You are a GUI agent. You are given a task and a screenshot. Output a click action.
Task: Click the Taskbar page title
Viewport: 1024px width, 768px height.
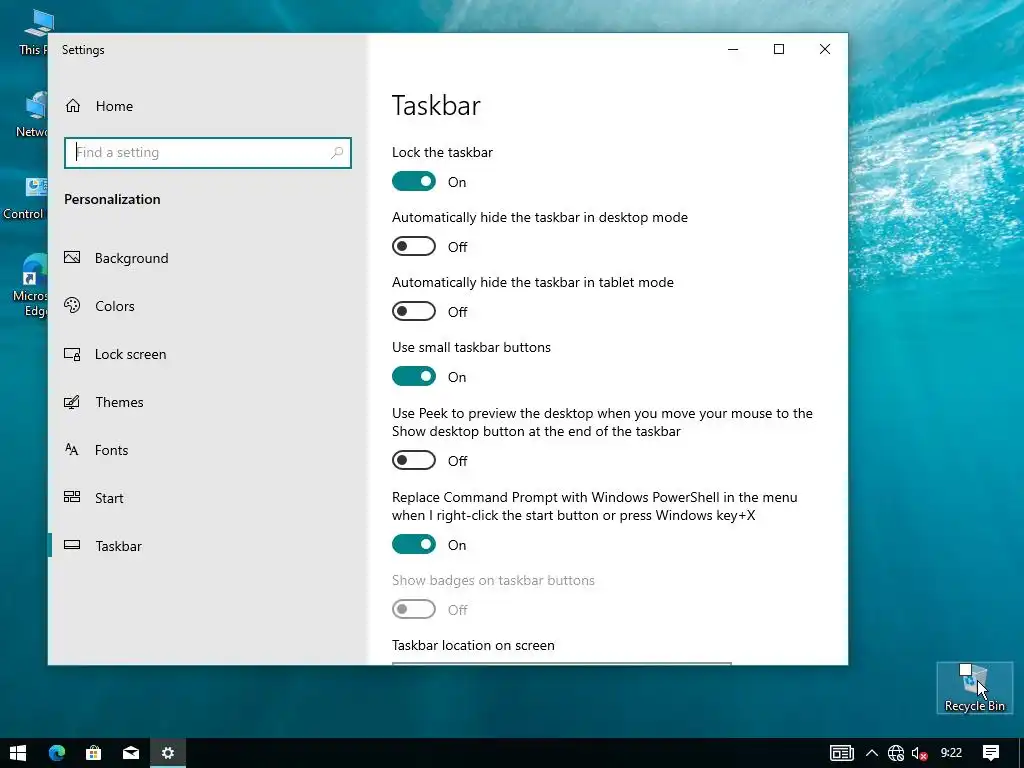436,106
